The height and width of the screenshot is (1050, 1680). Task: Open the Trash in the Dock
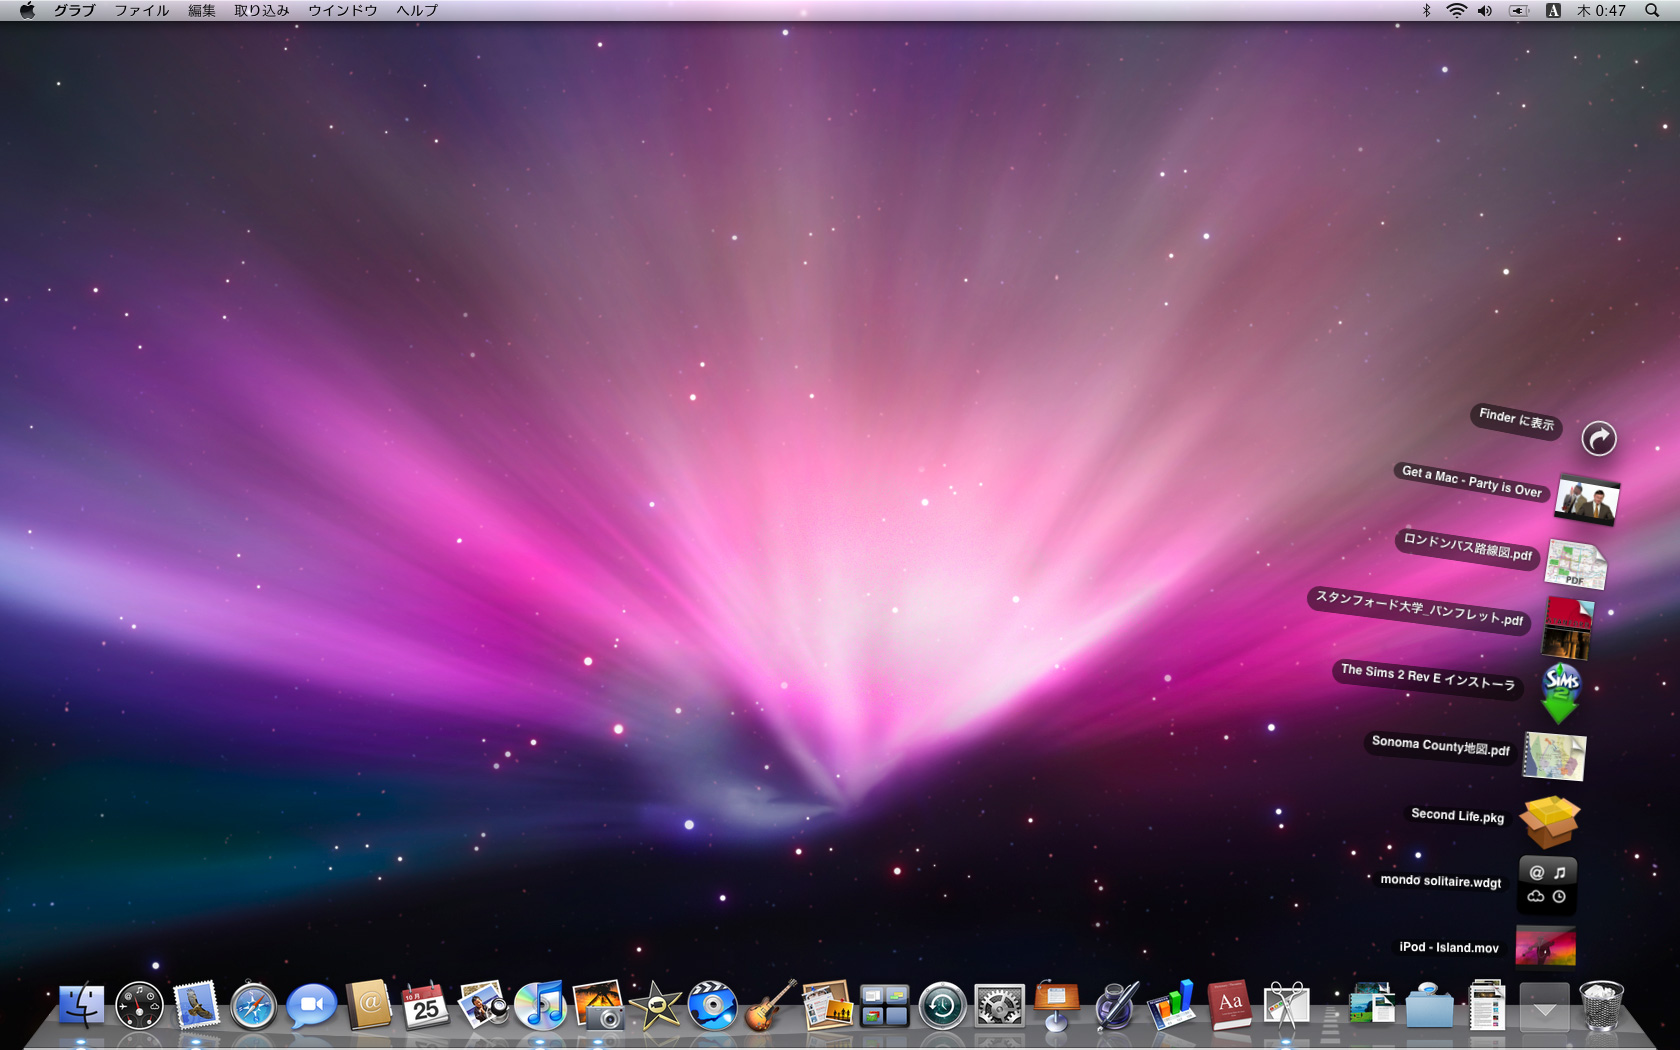click(1601, 1006)
